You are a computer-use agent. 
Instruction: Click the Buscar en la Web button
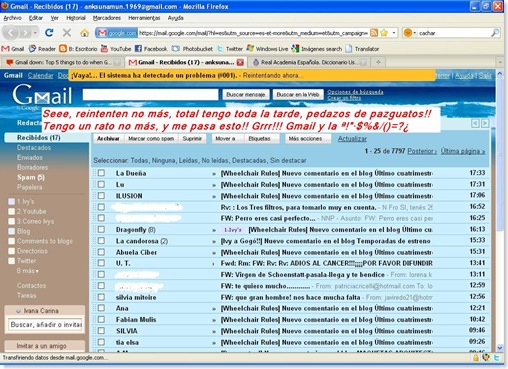298,95
